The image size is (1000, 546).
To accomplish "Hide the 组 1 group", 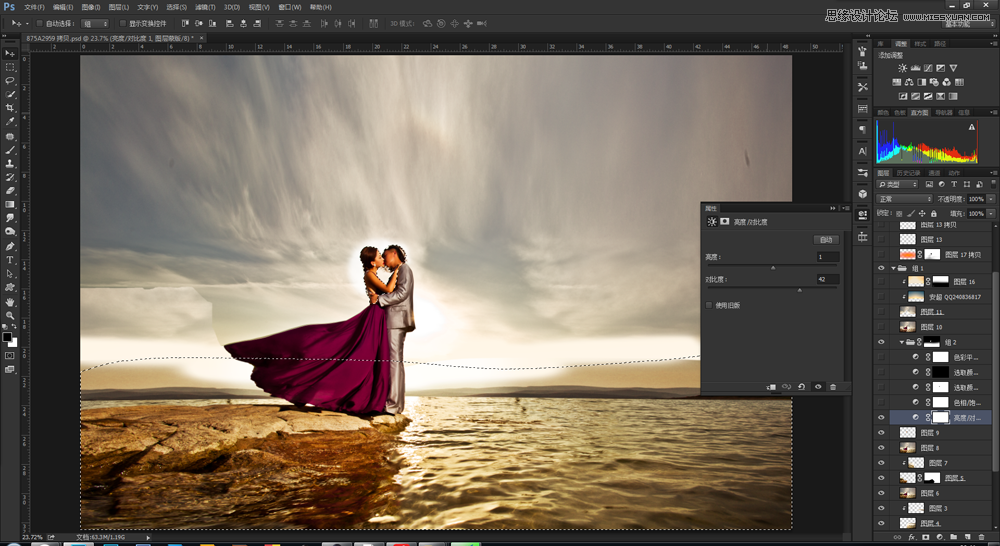I will click(x=881, y=269).
